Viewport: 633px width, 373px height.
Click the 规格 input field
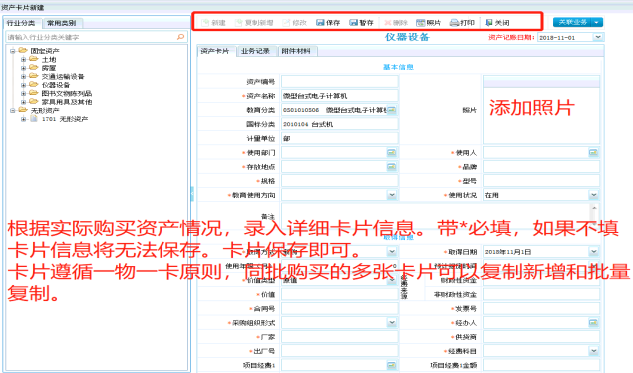pos(340,181)
